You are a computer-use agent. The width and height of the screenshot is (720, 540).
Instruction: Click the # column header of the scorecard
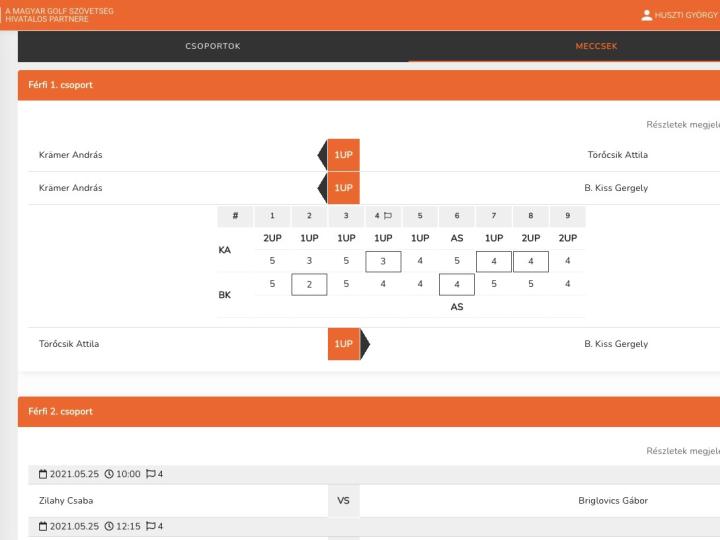235,216
